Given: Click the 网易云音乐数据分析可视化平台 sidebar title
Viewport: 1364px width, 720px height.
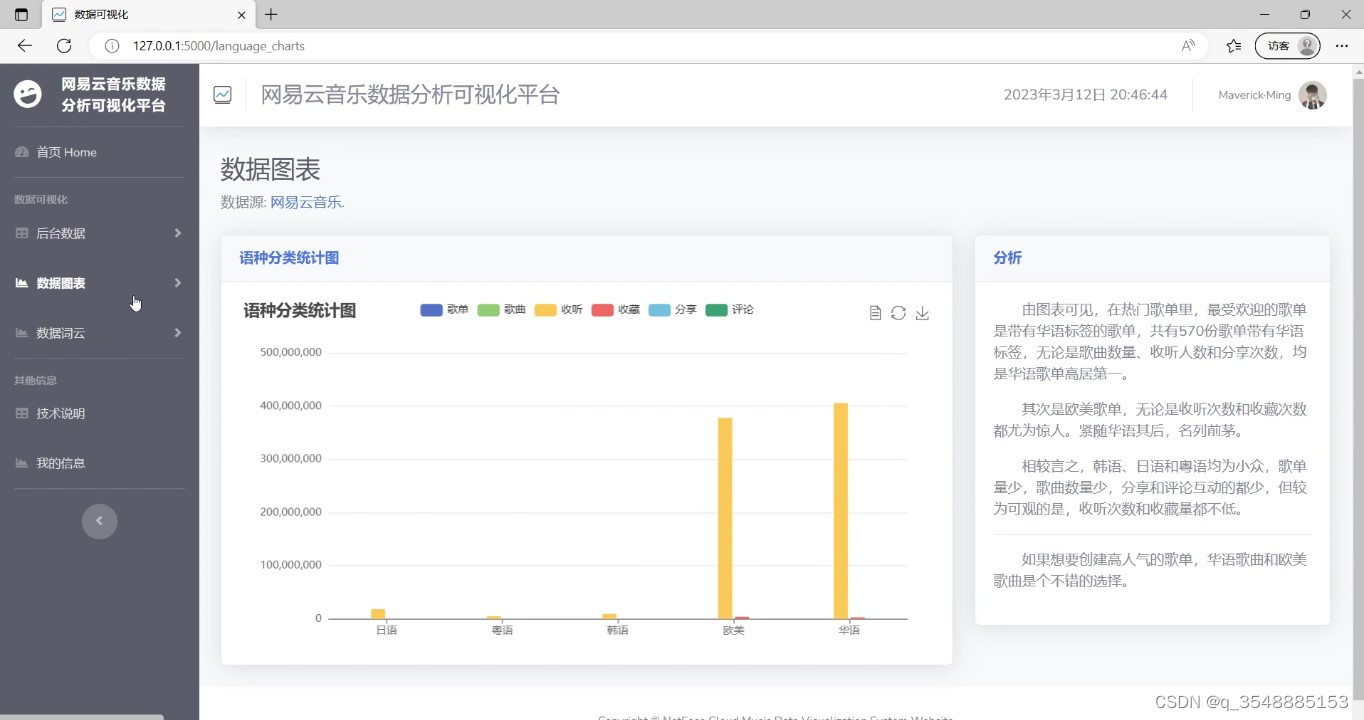Looking at the screenshot, I should click(x=113, y=95).
